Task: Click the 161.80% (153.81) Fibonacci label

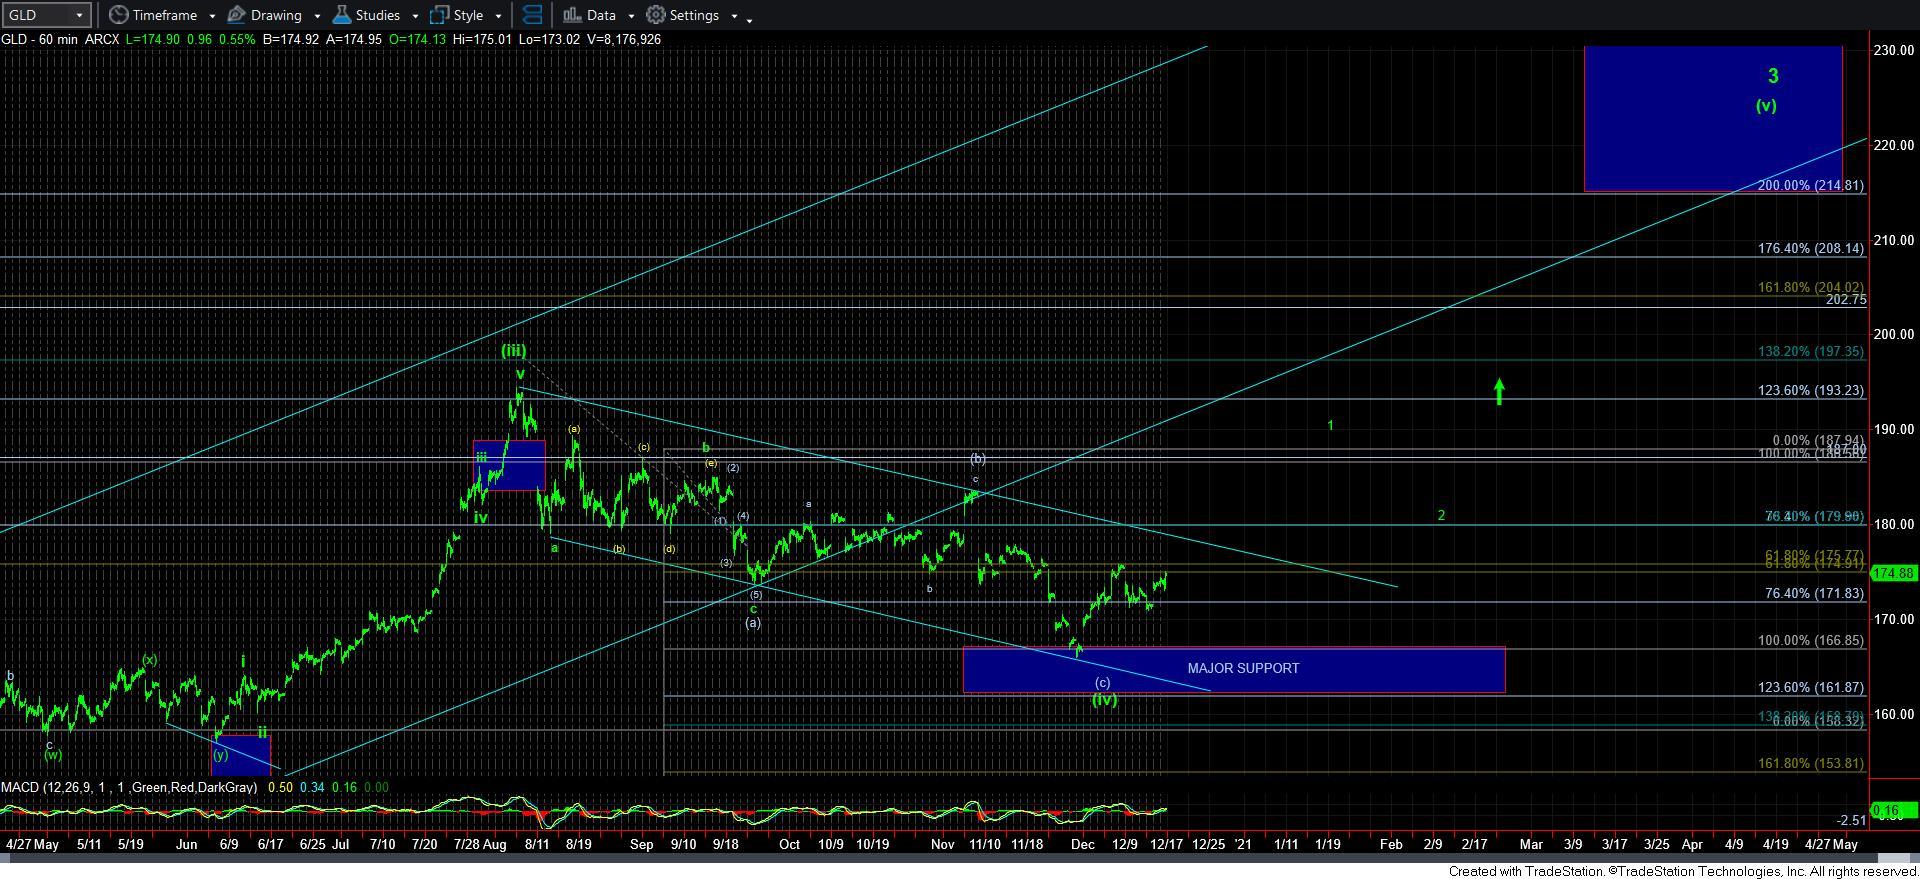Action: pyautogui.click(x=1810, y=763)
